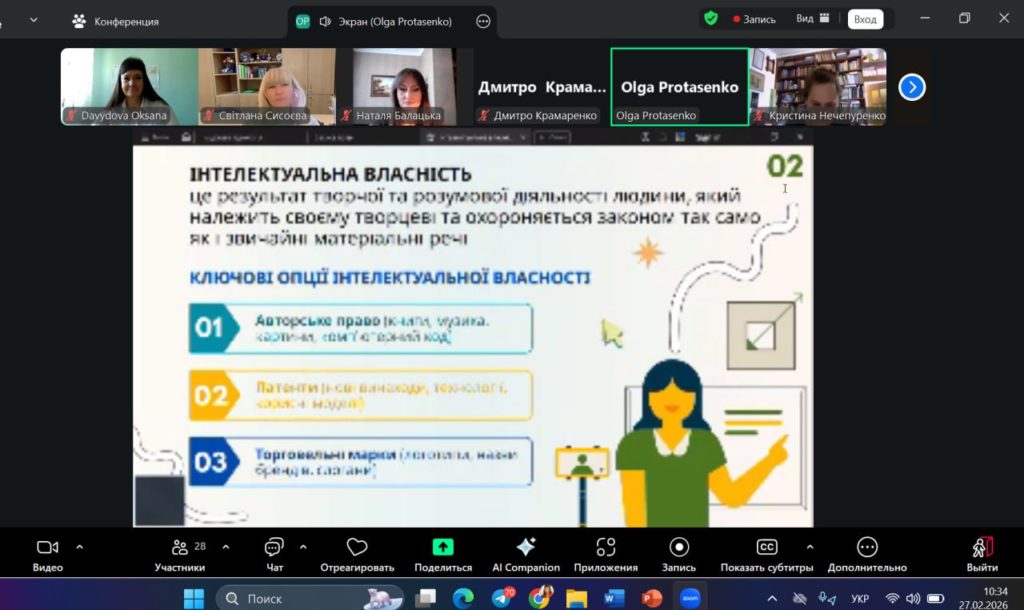Click the Вход sign-in button
This screenshot has height=610, width=1024.
[x=865, y=19]
